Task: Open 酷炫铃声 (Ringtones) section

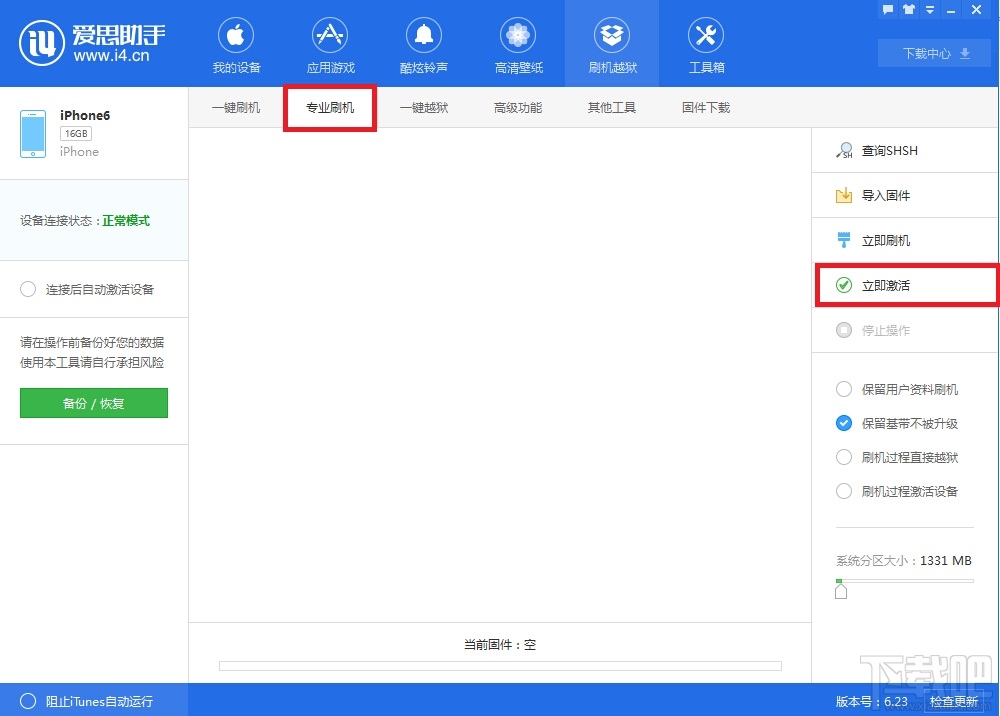Action: (x=423, y=44)
